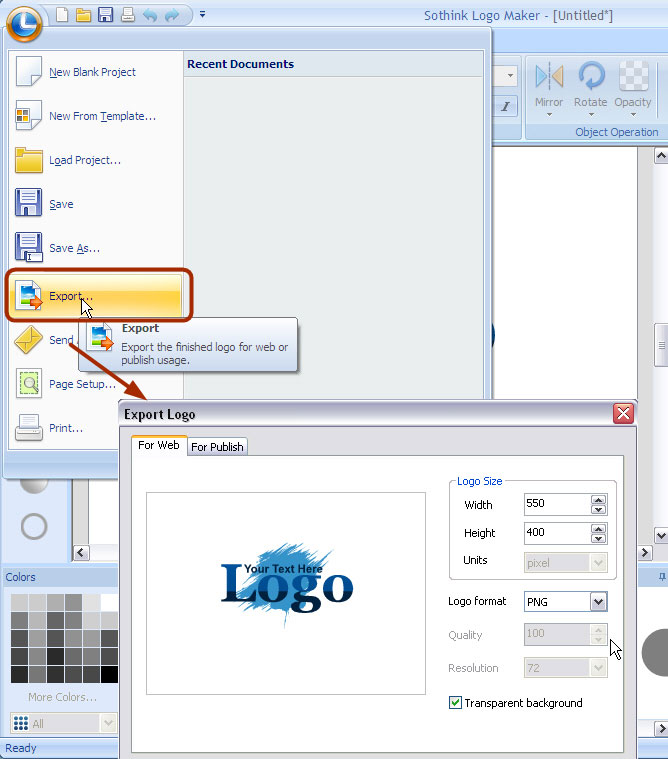
Task: Select the Save menu entry
Action: 96,204
